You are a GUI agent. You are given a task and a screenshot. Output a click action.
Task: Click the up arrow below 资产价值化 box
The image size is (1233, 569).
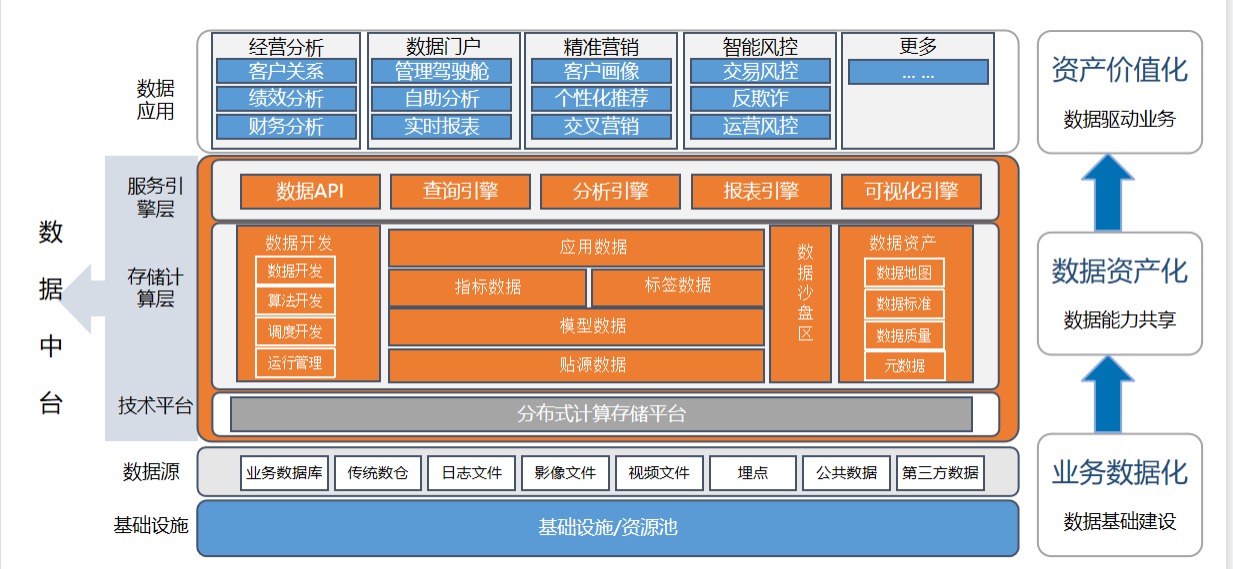pyautogui.click(x=1119, y=192)
